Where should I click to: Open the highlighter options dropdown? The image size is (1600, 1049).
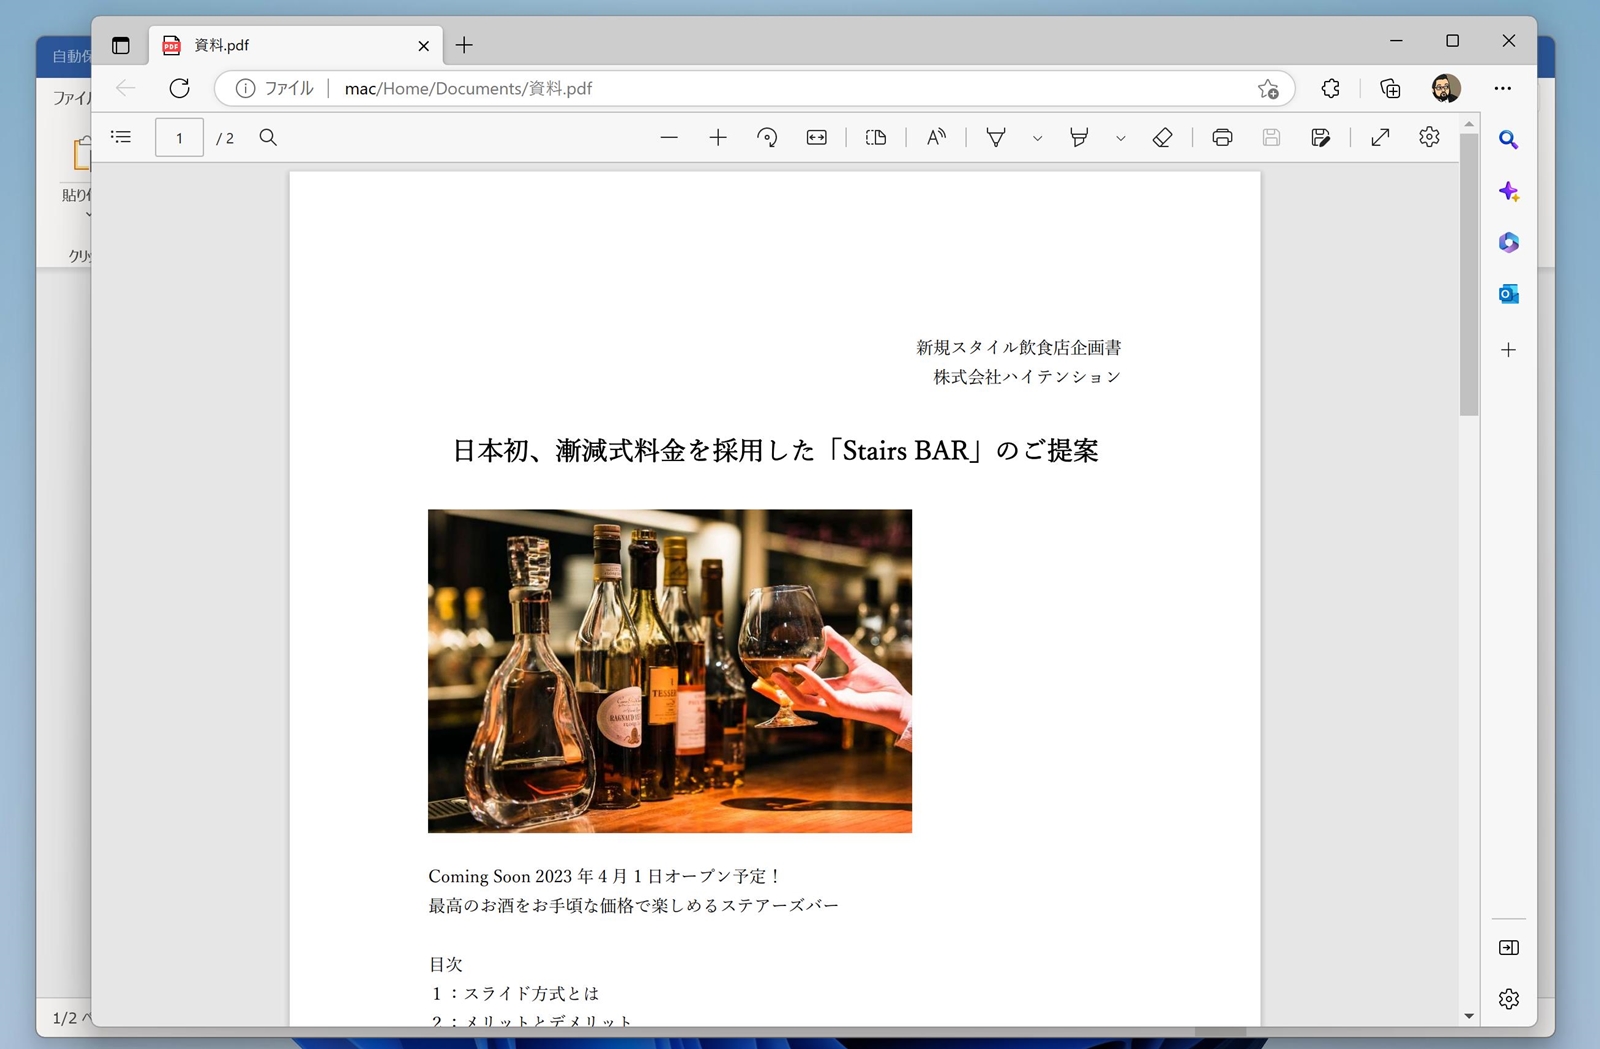coord(1120,137)
